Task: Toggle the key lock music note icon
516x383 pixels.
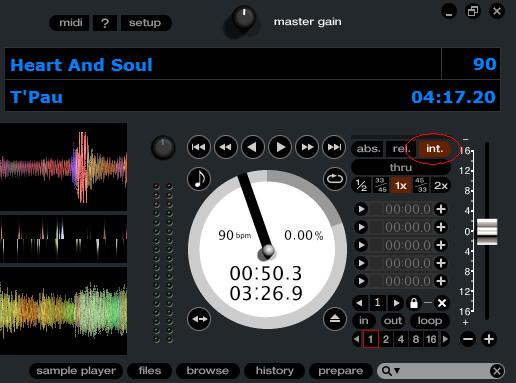Action: (199, 179)
